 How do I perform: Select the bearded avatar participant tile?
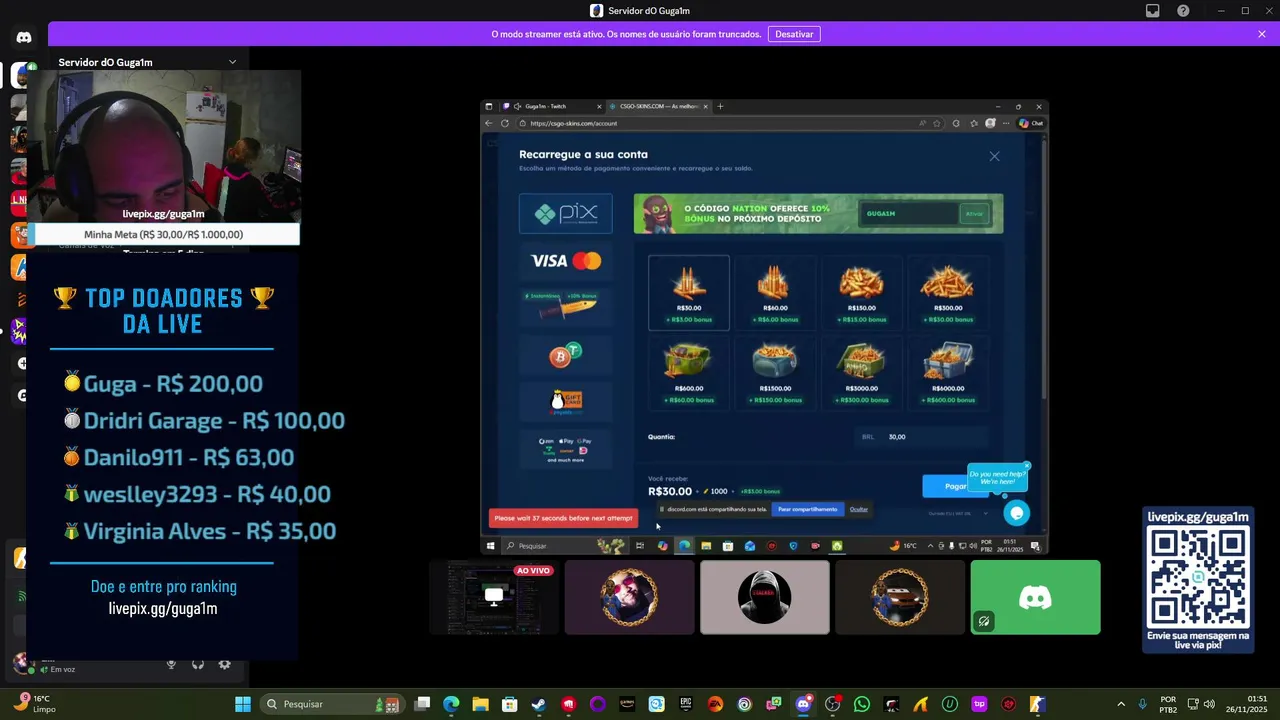(x=629, y=597)
